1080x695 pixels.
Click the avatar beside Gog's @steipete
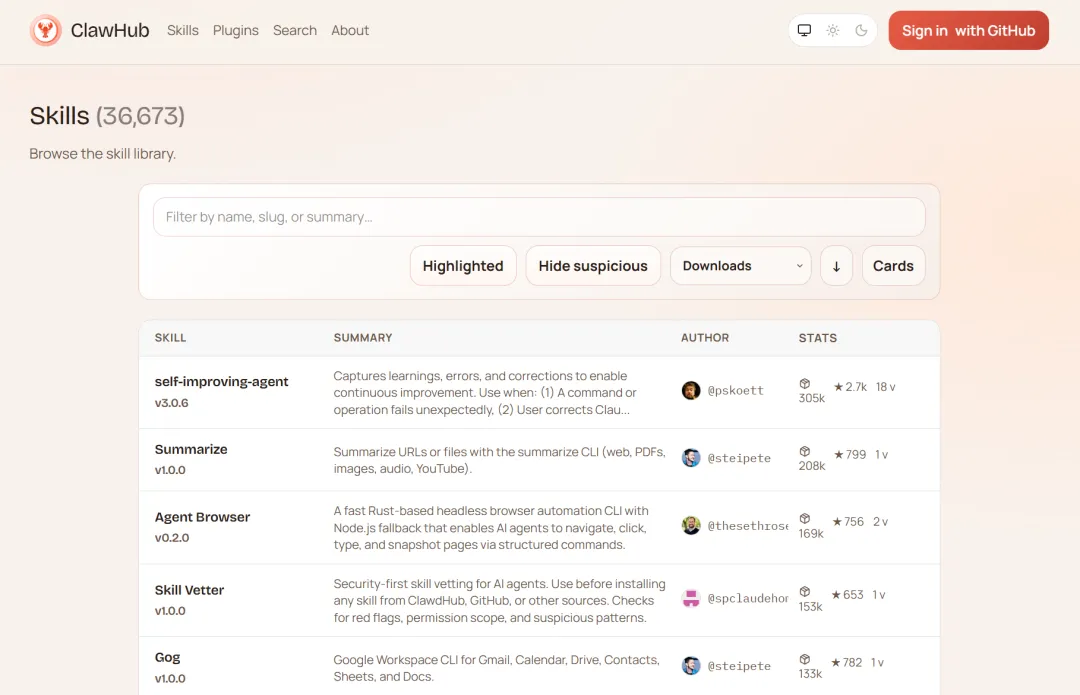(691, 665)
